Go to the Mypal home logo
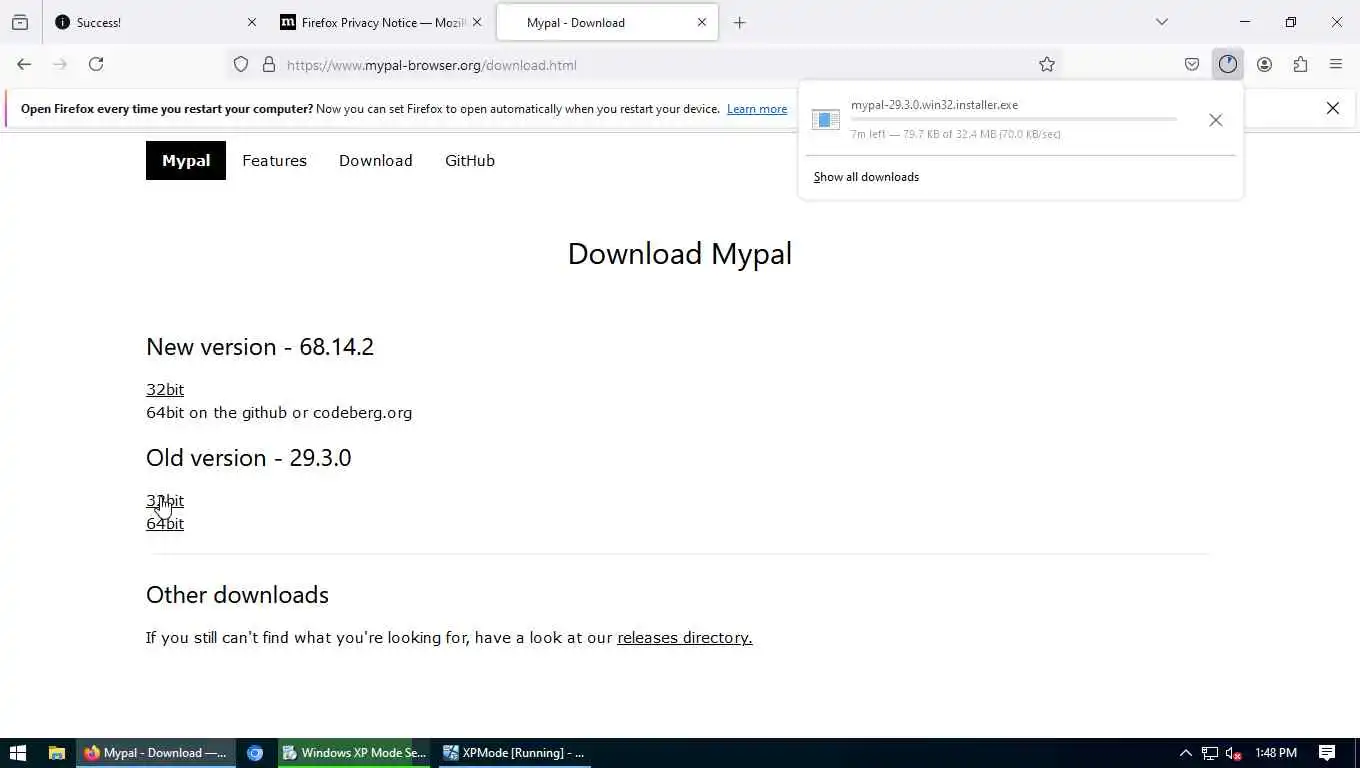The image size is (1360, 768). [x=186, y=160]
